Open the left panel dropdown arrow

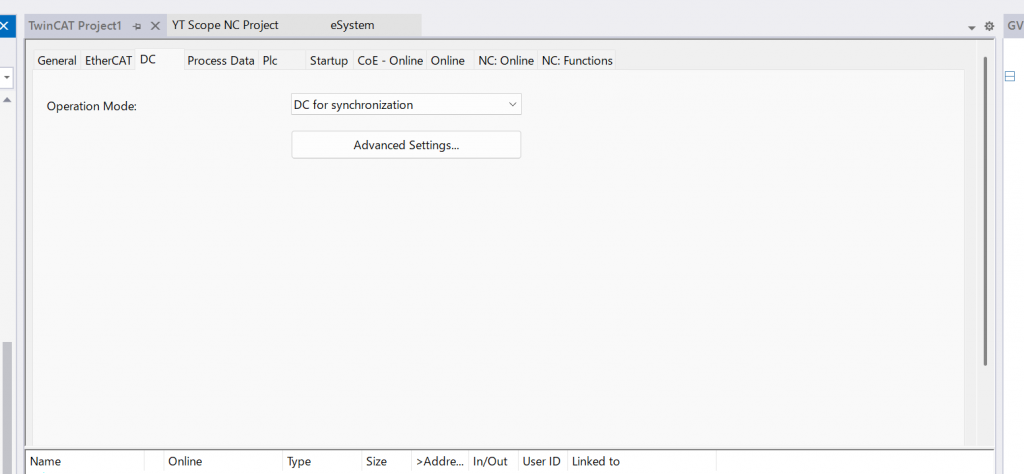[x=6, y=77]
